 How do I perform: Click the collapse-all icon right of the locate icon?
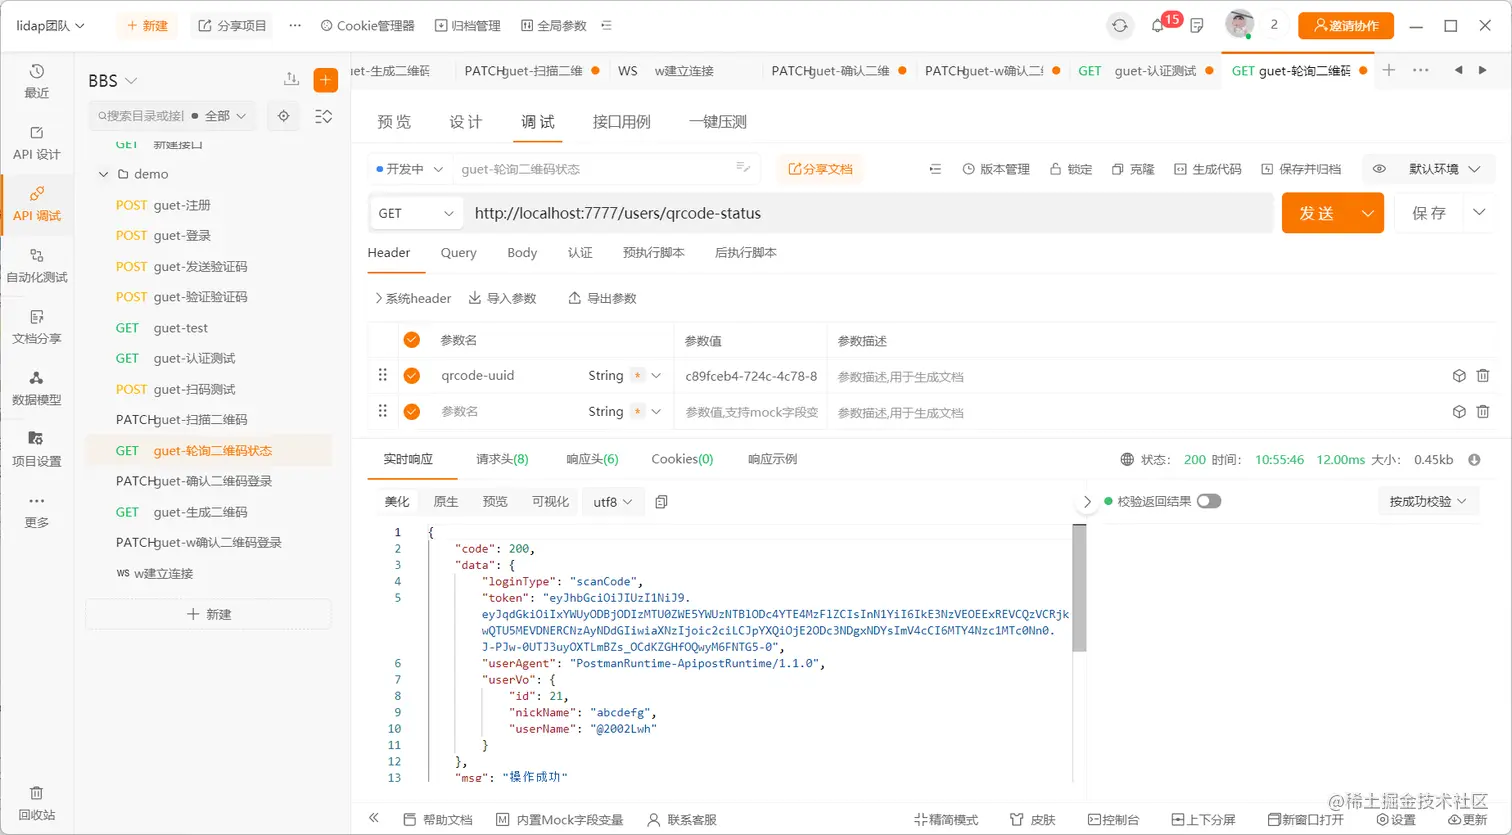pos(324,116)
